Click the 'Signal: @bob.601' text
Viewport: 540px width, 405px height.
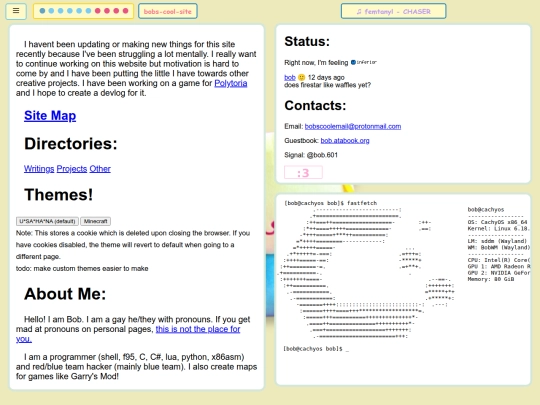coord(311,155)
